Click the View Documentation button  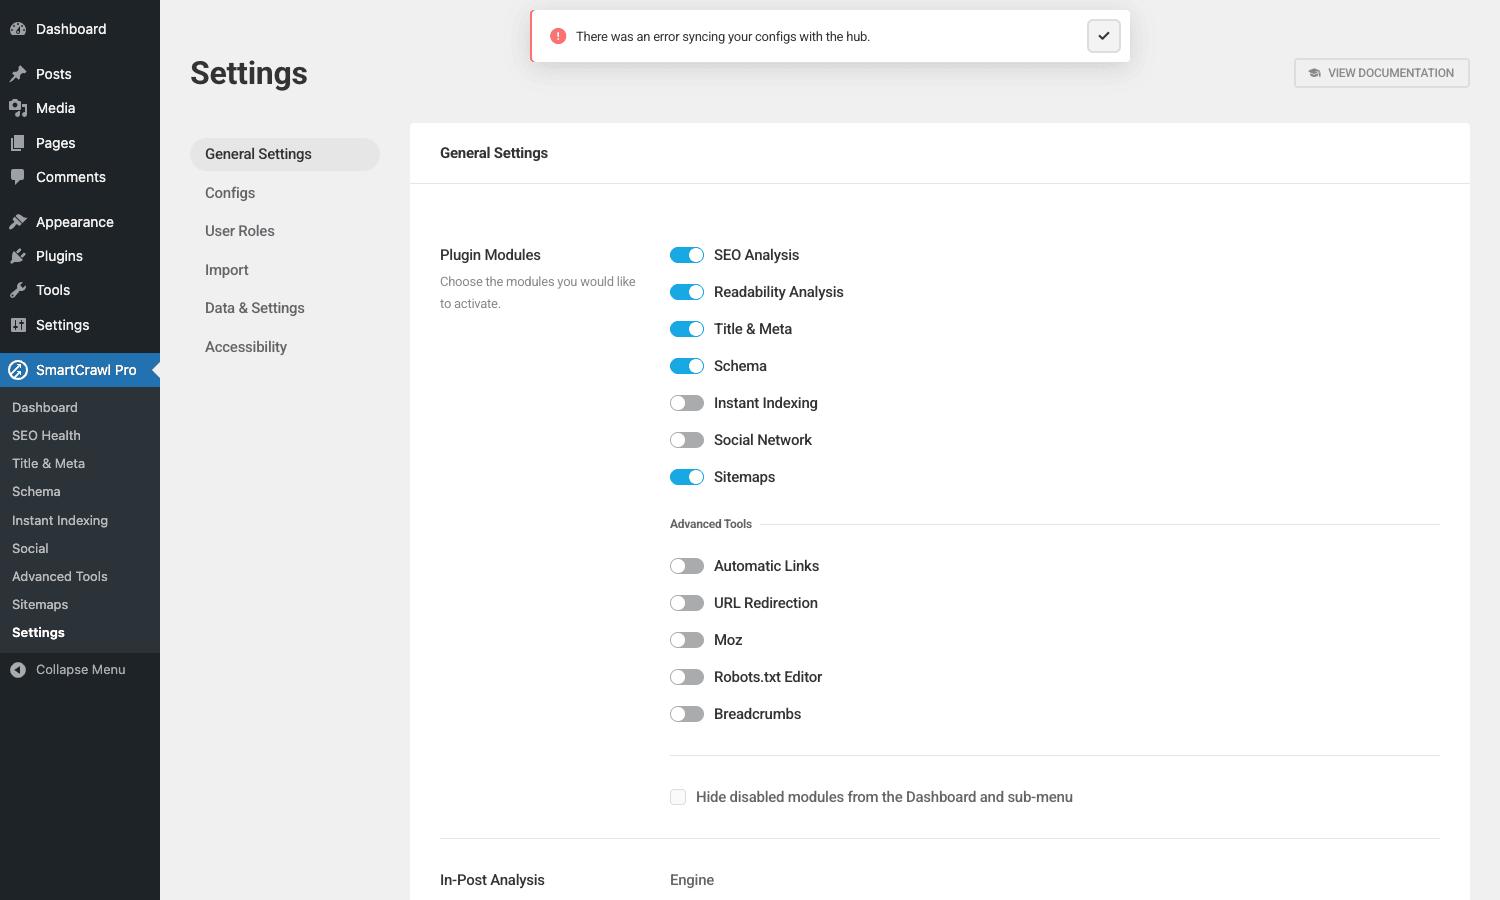[x=1382, y=73]
